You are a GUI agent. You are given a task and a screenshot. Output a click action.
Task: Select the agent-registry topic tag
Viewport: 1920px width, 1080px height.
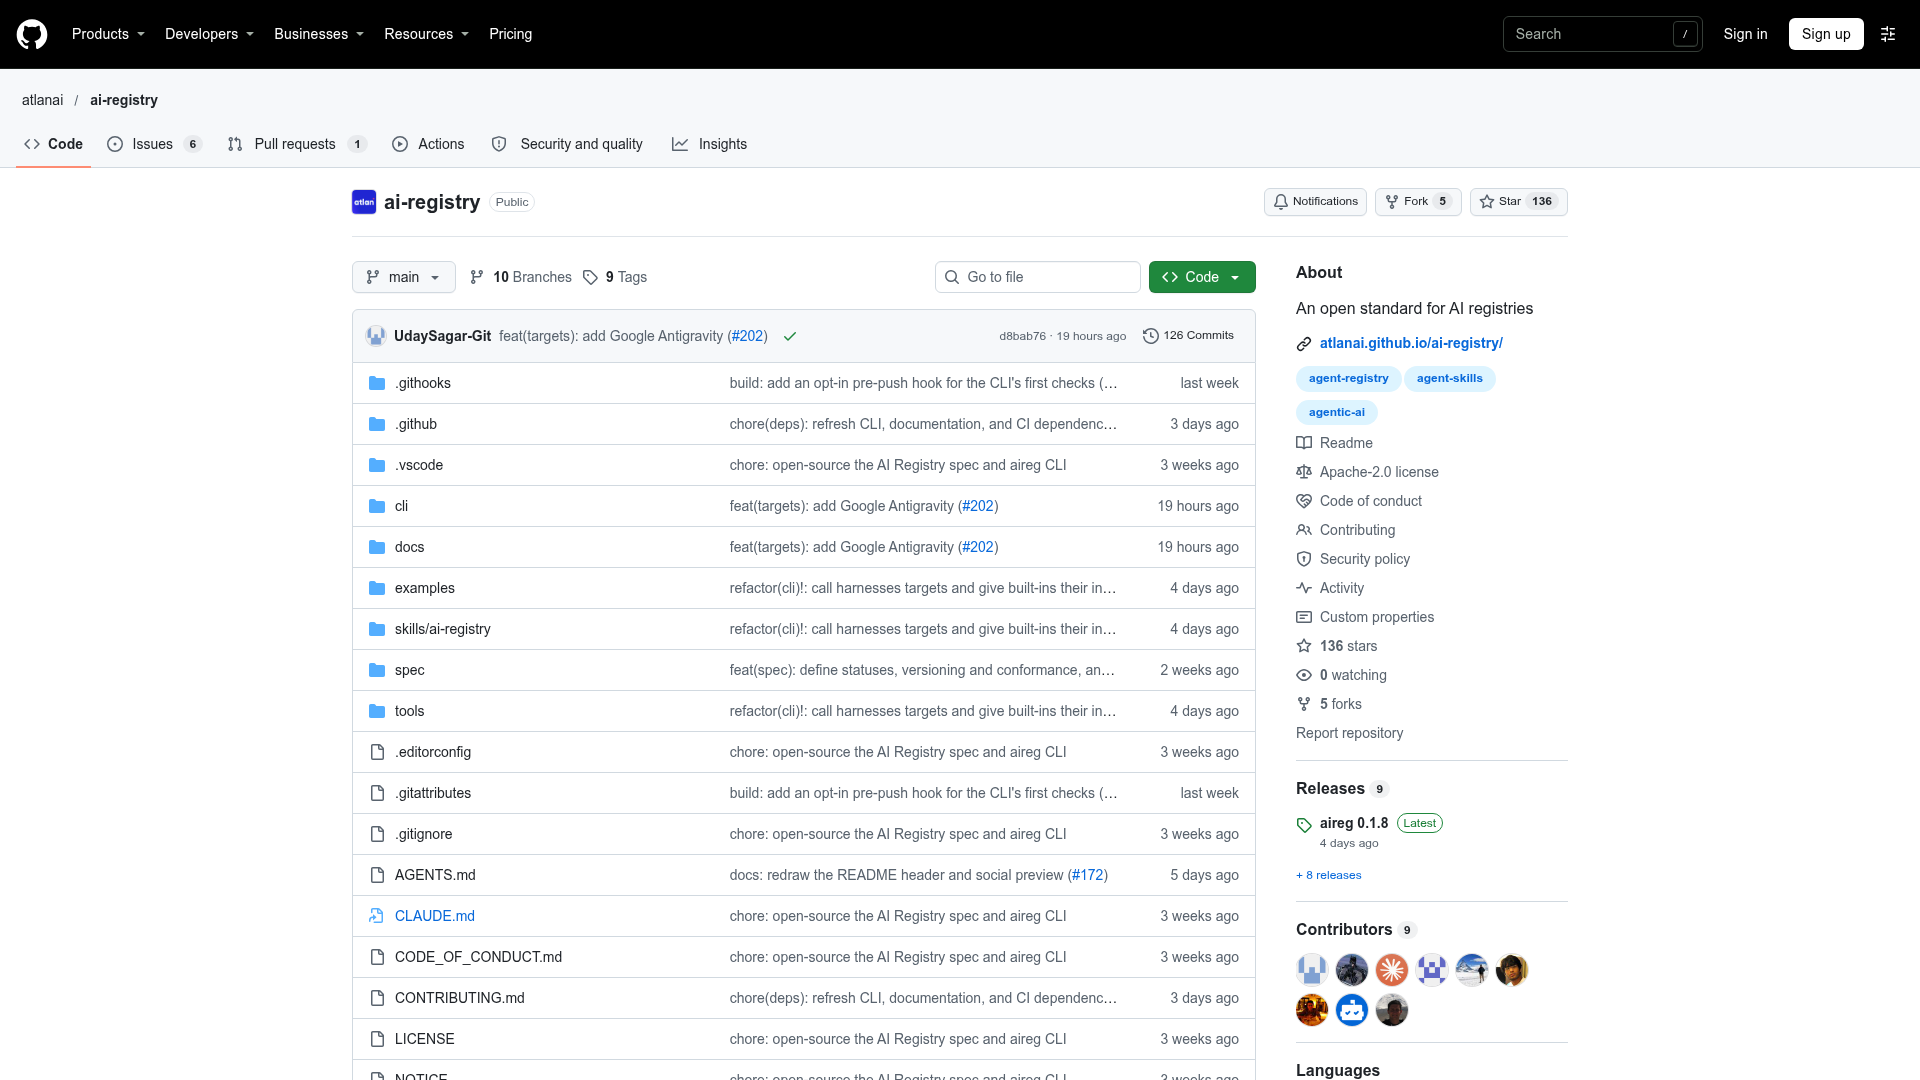1348,379
